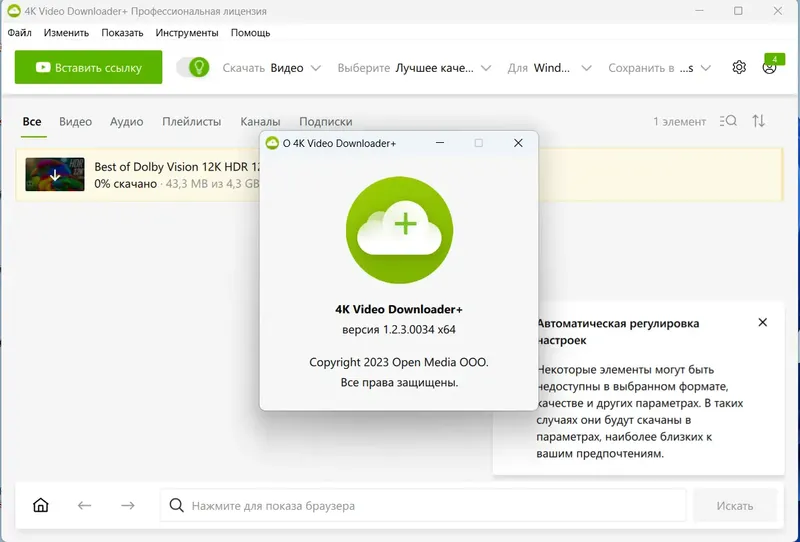
Task: Click the search-in-list icon
Action: pos(728,121)
